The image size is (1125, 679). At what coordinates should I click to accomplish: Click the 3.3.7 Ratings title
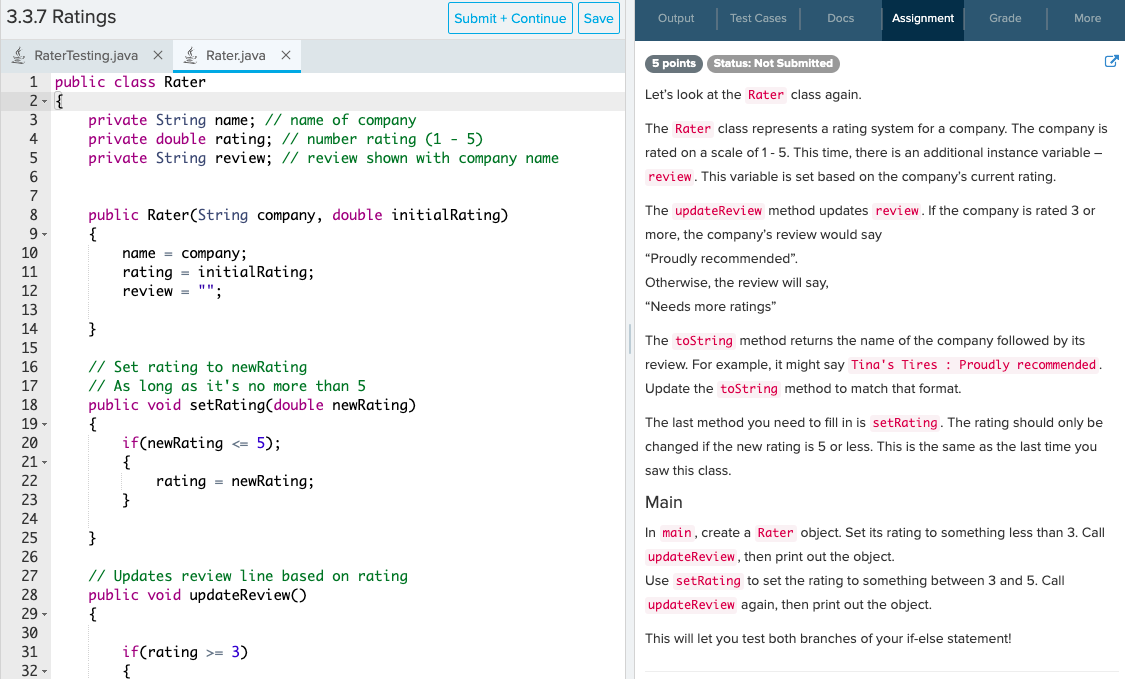61,17
